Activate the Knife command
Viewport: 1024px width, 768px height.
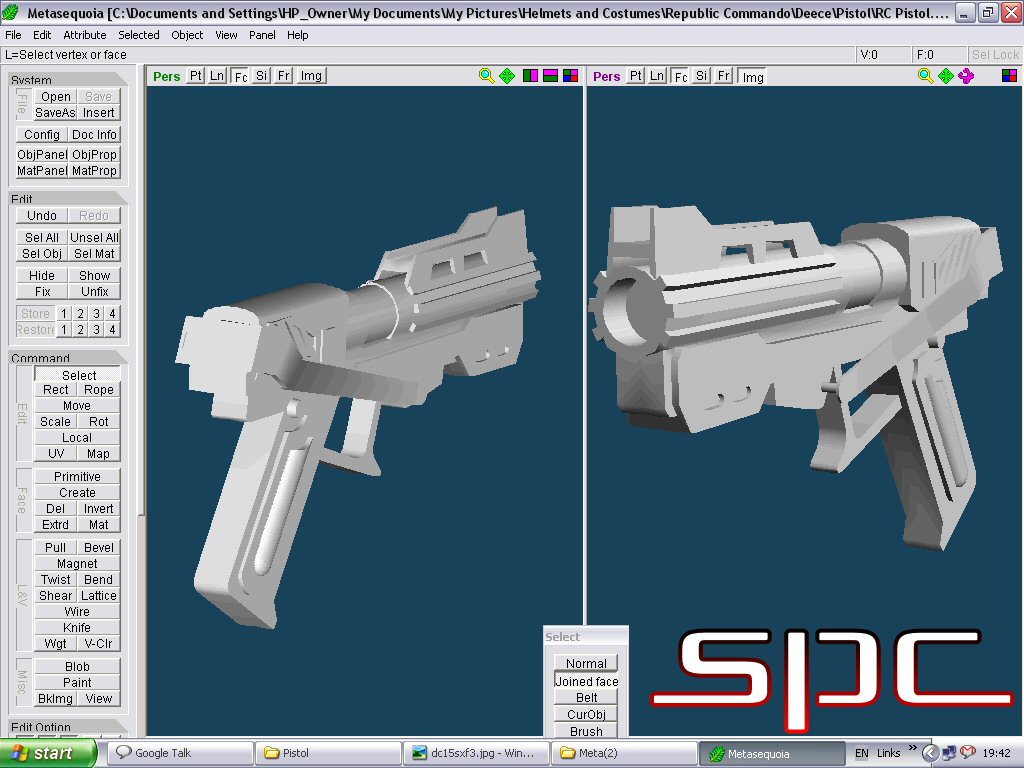77,628
